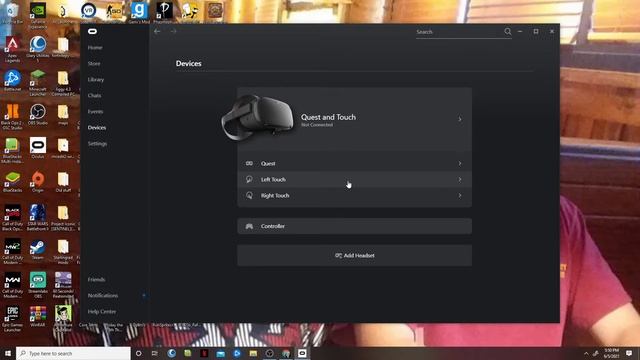Open Task View on the taskbar
This screenshot has width=640, height=360.
coord(155,353)
